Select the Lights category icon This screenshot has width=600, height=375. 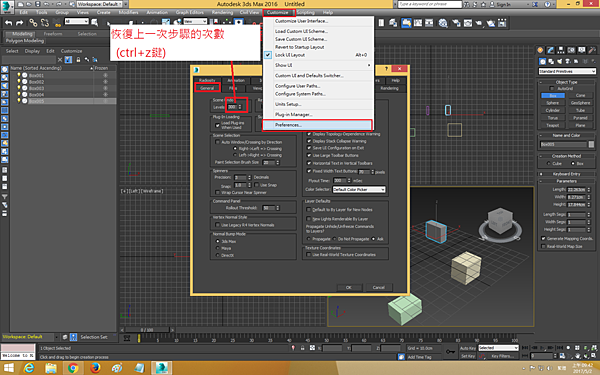click(559, 61)
